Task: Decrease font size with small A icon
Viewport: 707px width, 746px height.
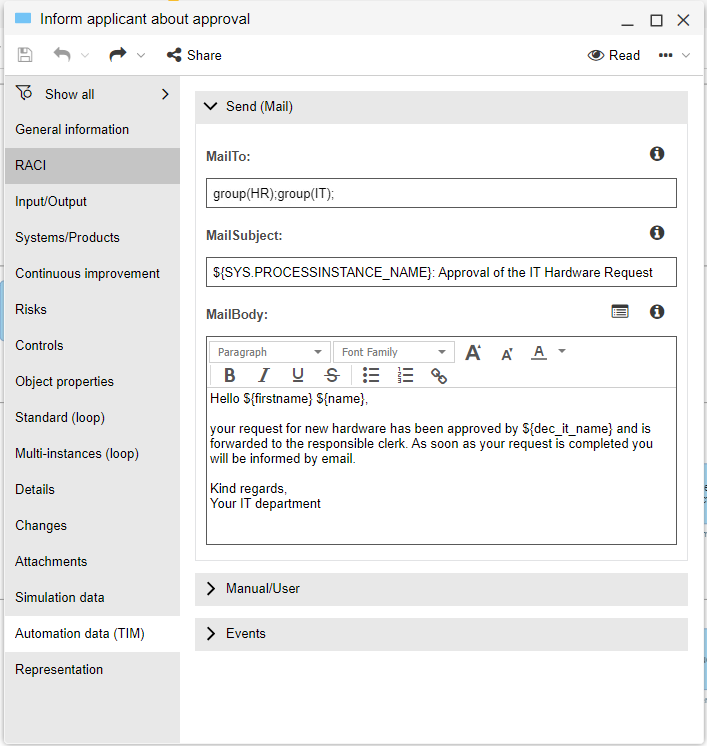Action: (x=507, y=354)
